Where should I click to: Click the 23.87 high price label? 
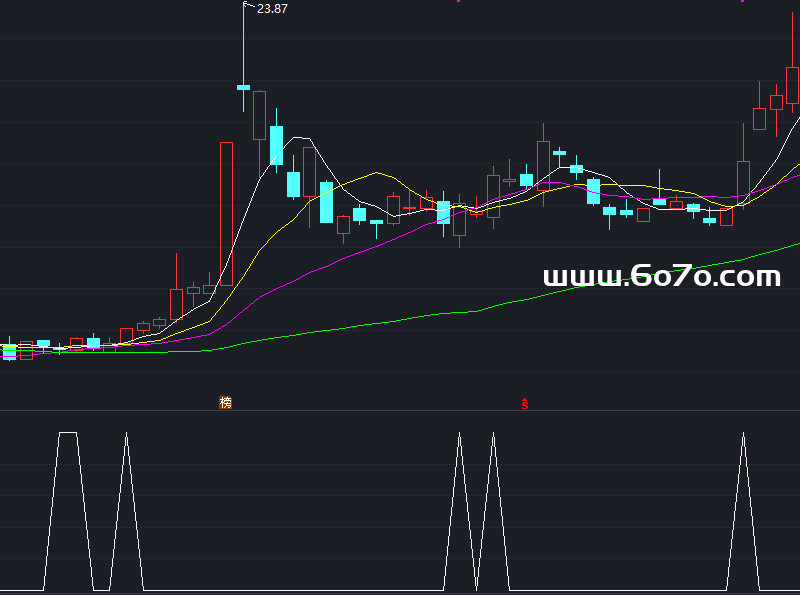tap(272, 9)
